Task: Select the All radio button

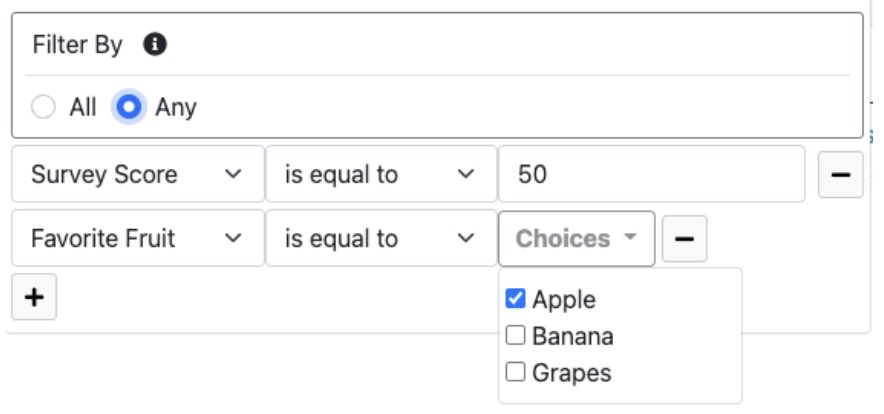Action: (x=43, y=107)
